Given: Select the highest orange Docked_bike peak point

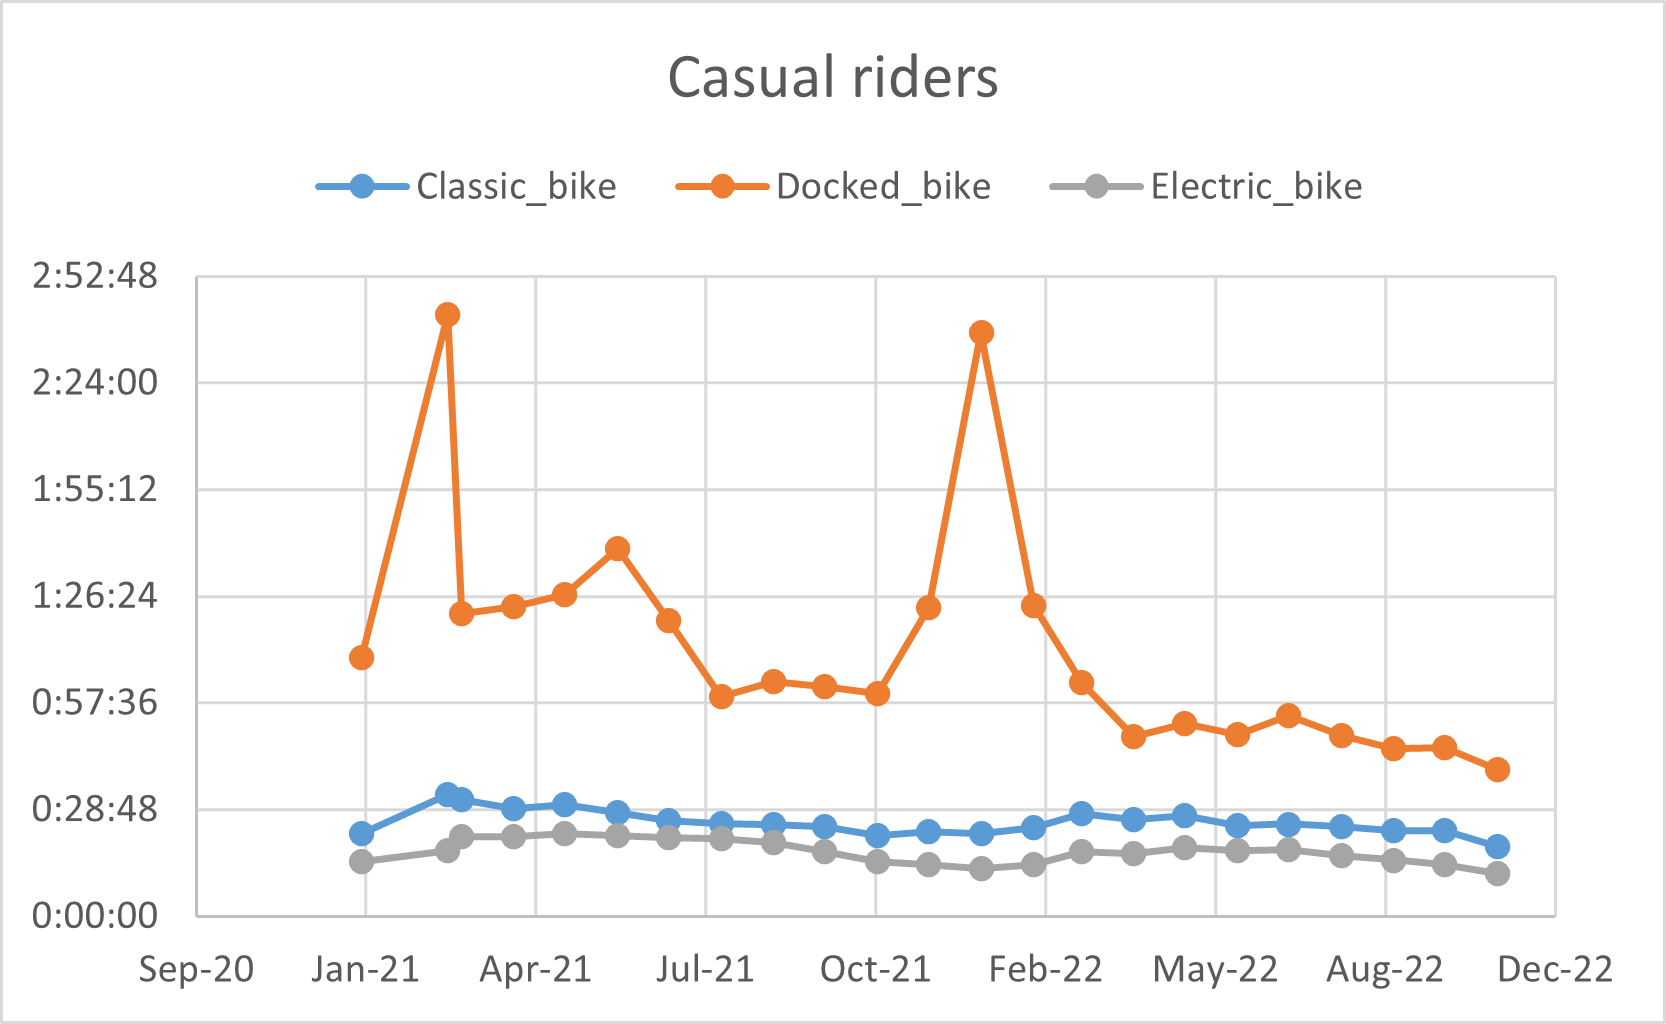Looking at the screenshot, I should click(x=448, y=315).
